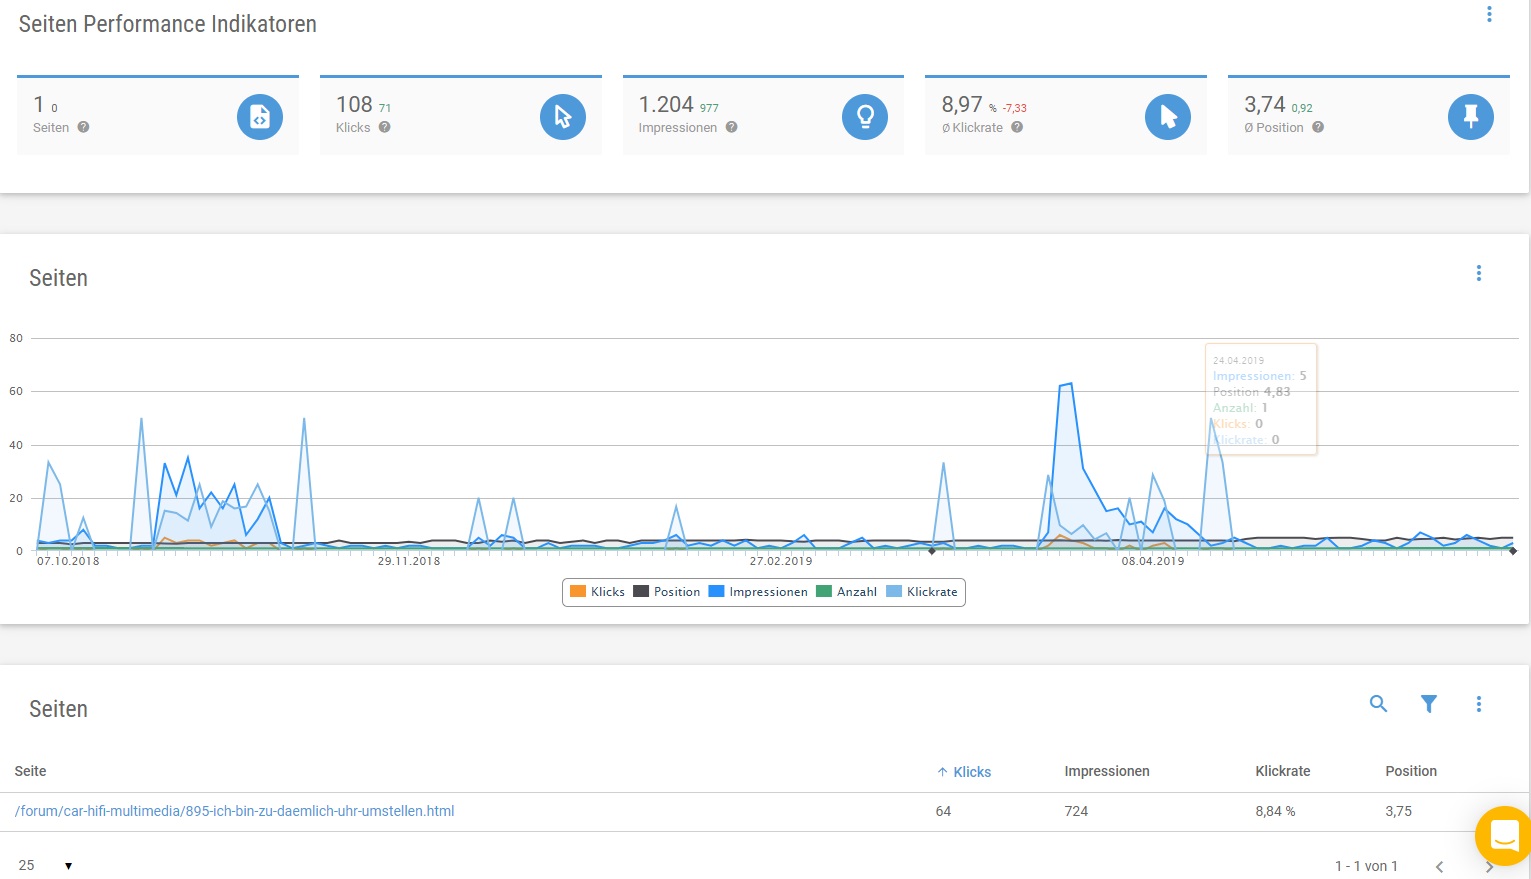Image resolution: width=1531 pixels, height=879 pixels.
Task: Toggle the Position series in chart legend
Action: (x=666, y=592)
